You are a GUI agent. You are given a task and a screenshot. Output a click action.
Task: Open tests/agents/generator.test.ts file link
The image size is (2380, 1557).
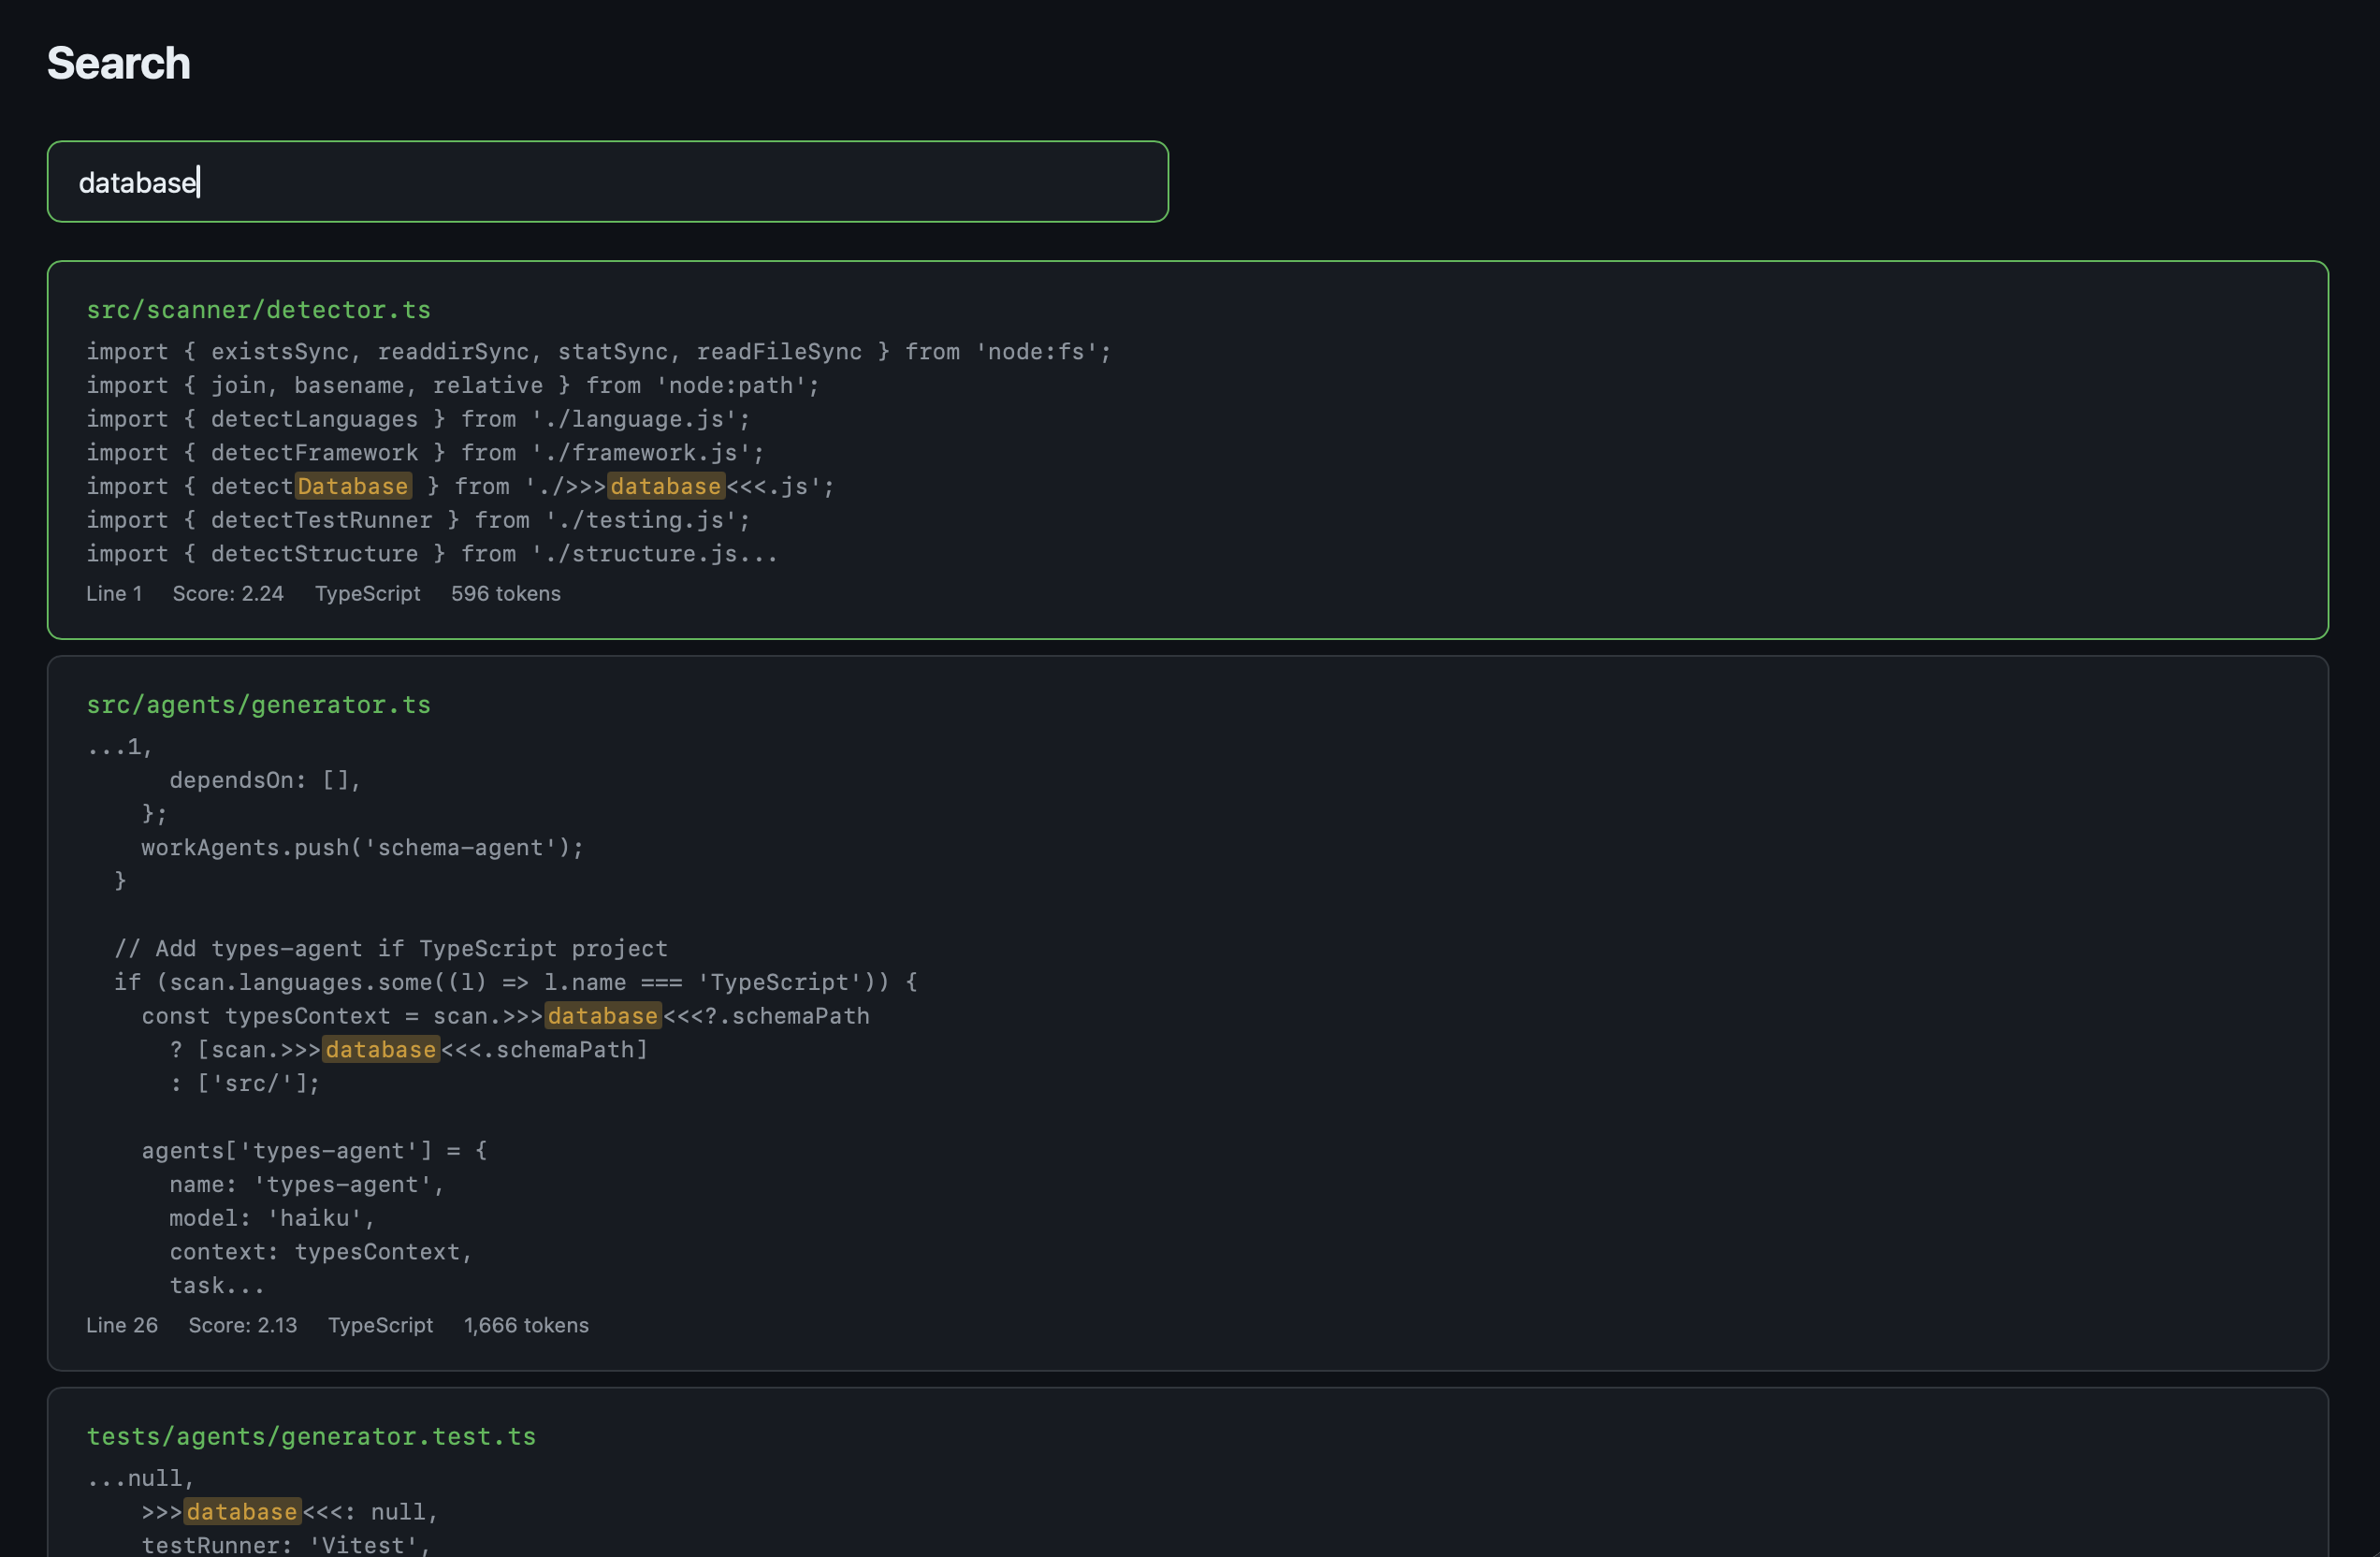click(311, 1437)
